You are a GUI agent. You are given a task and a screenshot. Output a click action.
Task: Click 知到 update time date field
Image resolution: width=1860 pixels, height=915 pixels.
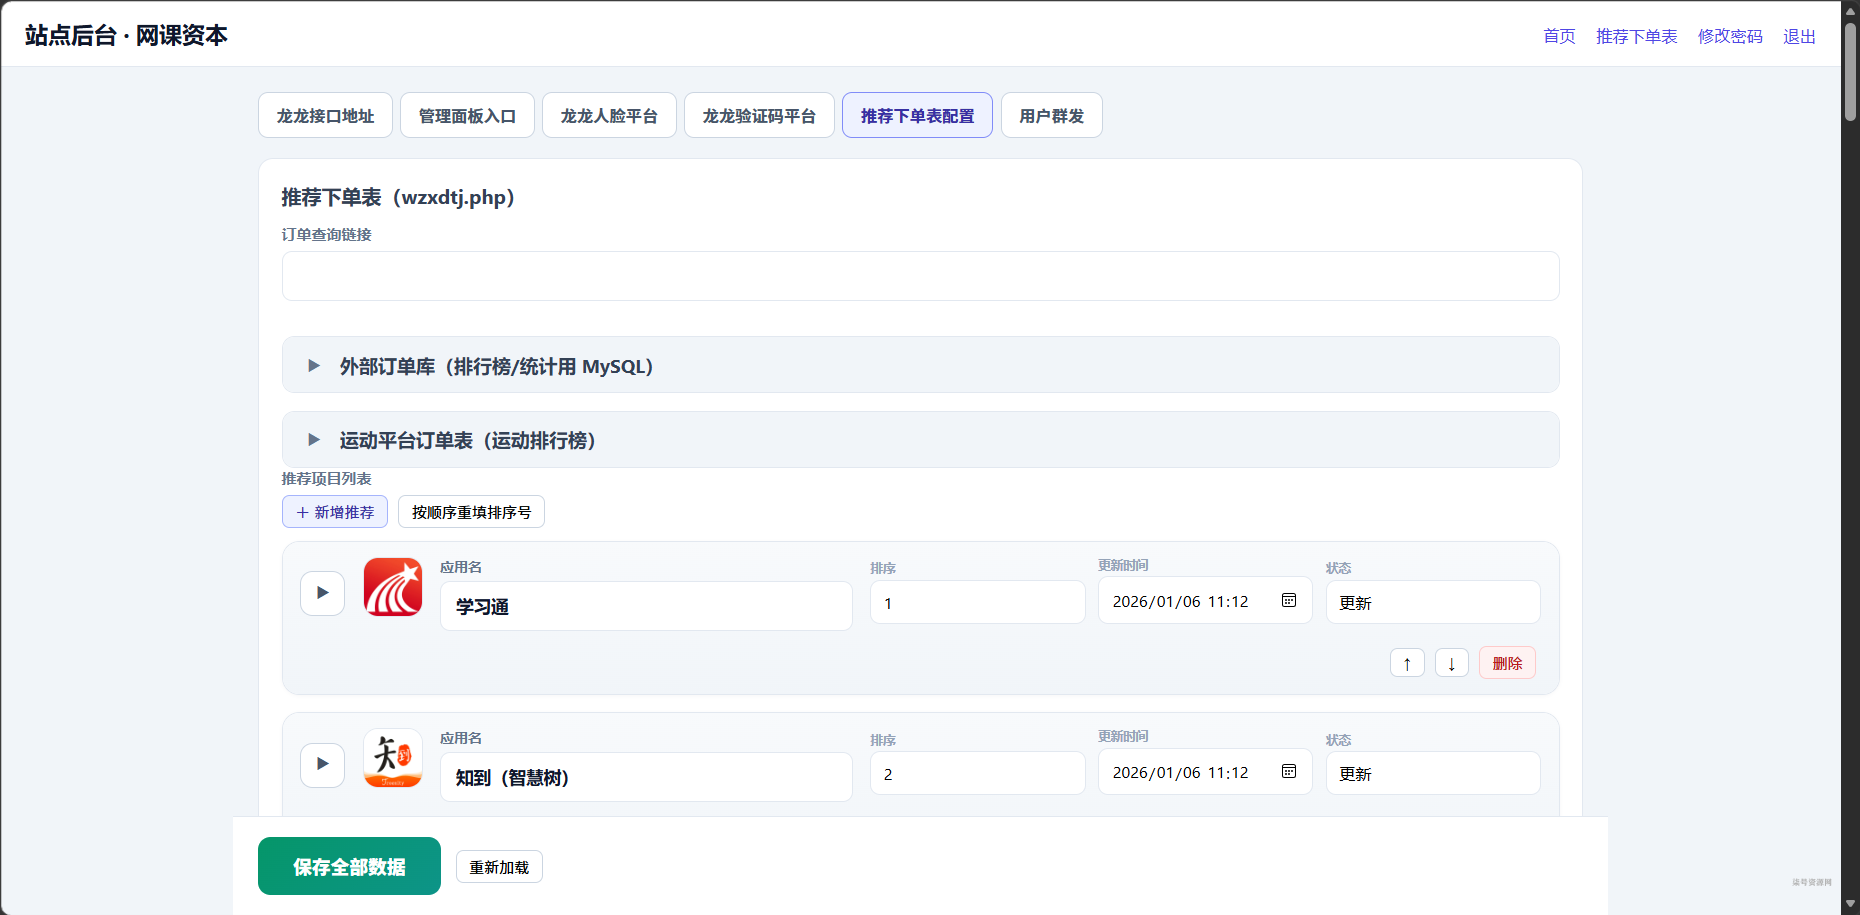click(1205, 772)
